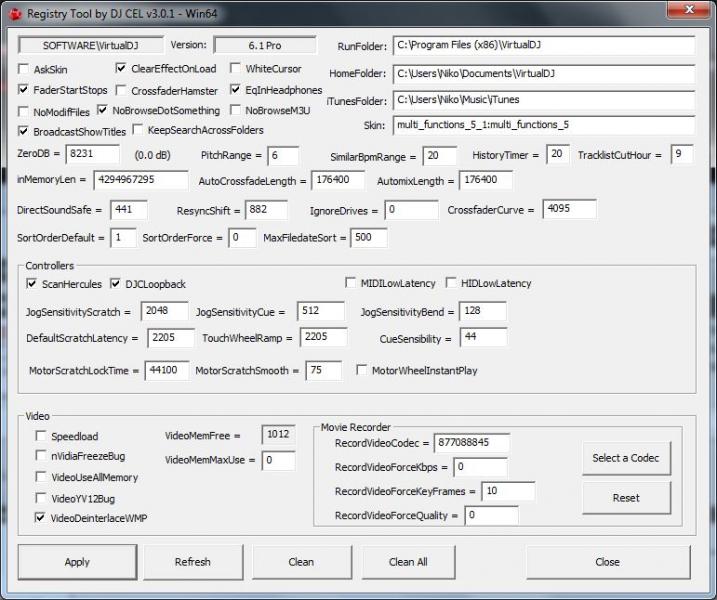
Task: Click the Close button at the bottom
Action: [608, 562]
